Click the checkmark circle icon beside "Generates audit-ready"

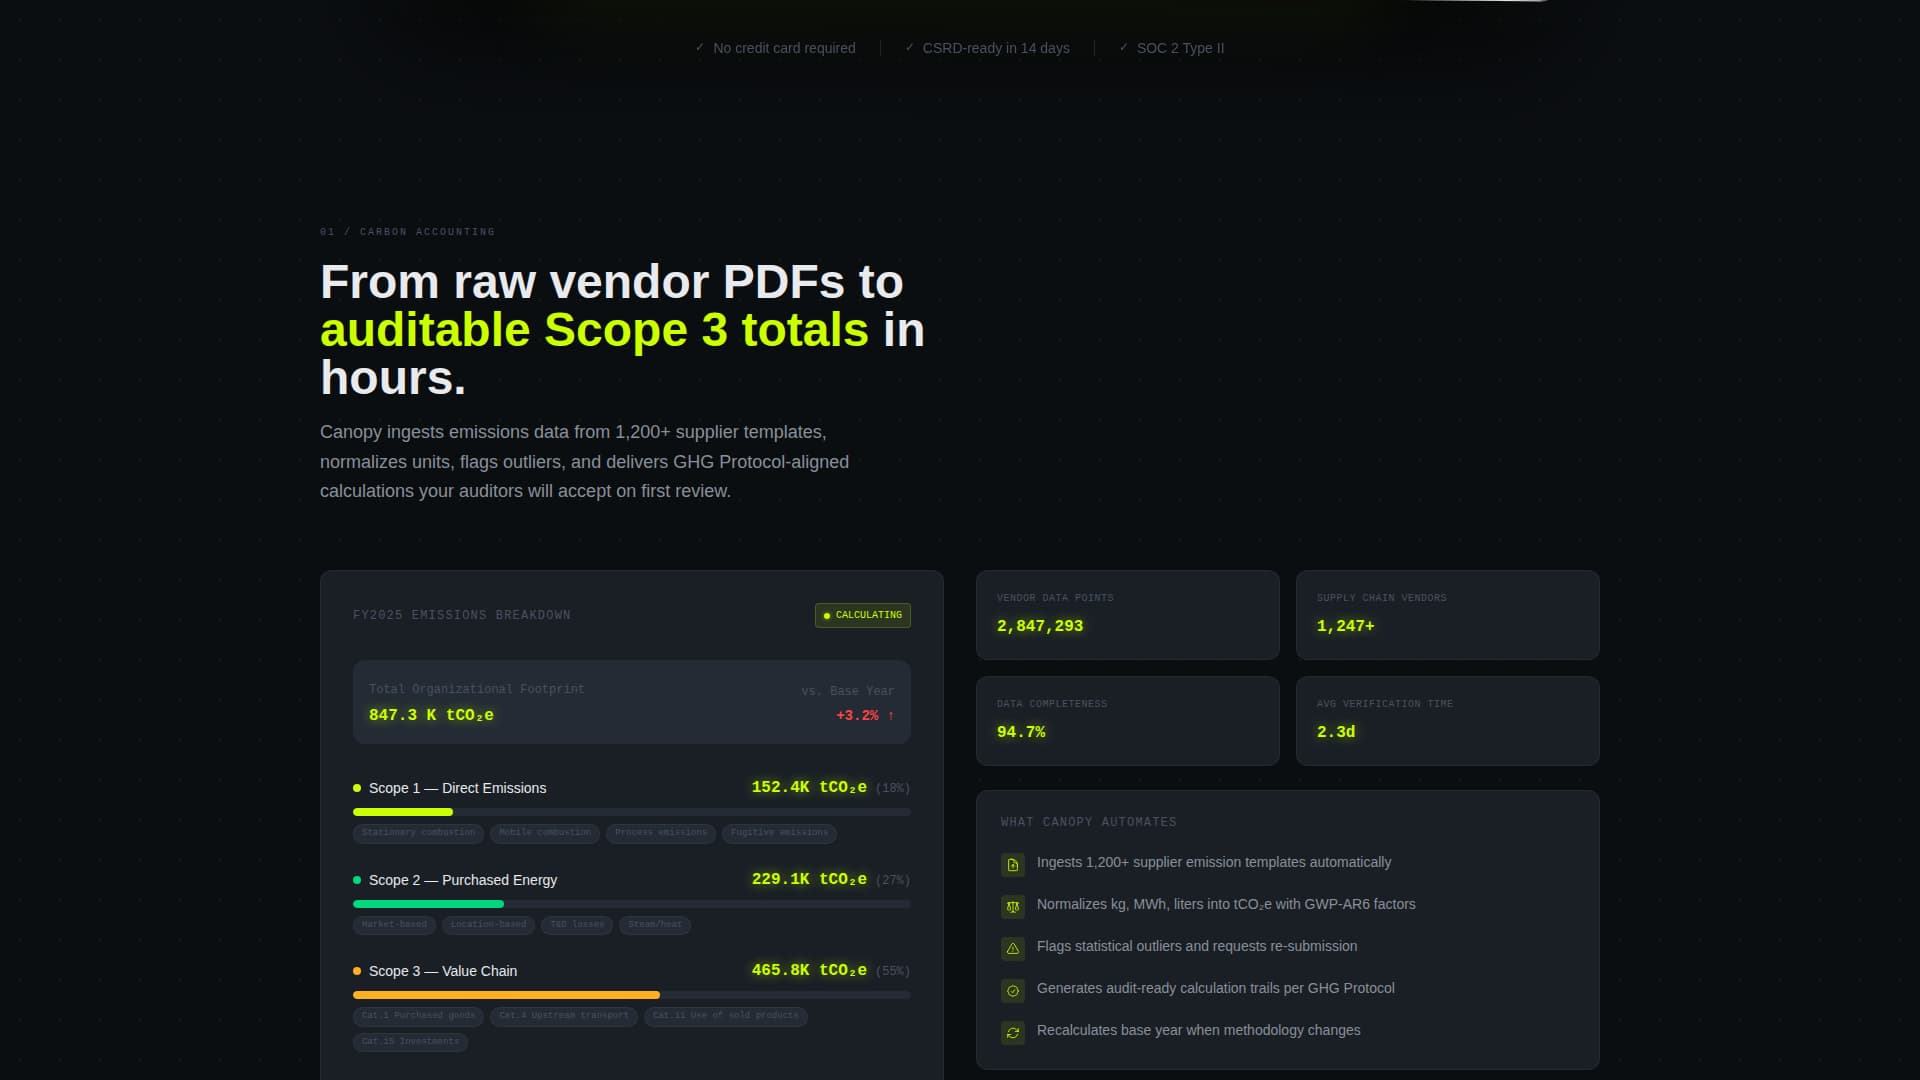pyautogui.click(x=1012, y=991)
